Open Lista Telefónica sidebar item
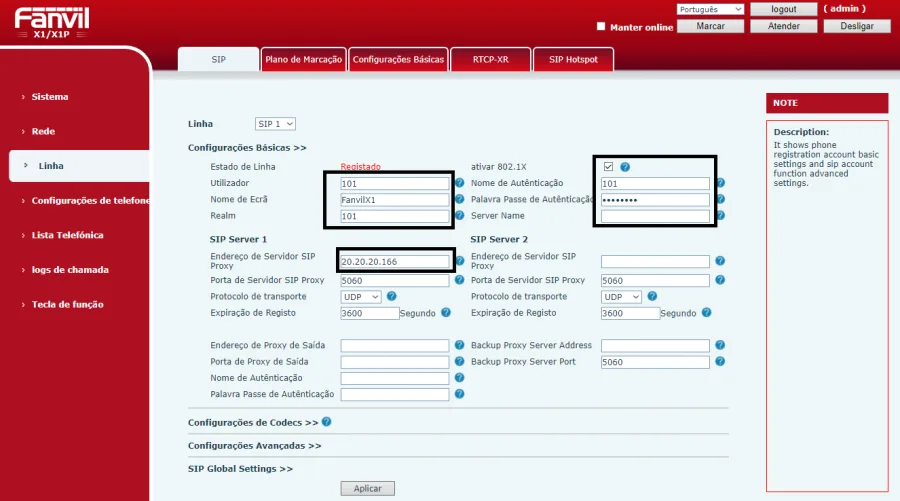The height and width of the screenshot is (501, 900). point(67,235)
